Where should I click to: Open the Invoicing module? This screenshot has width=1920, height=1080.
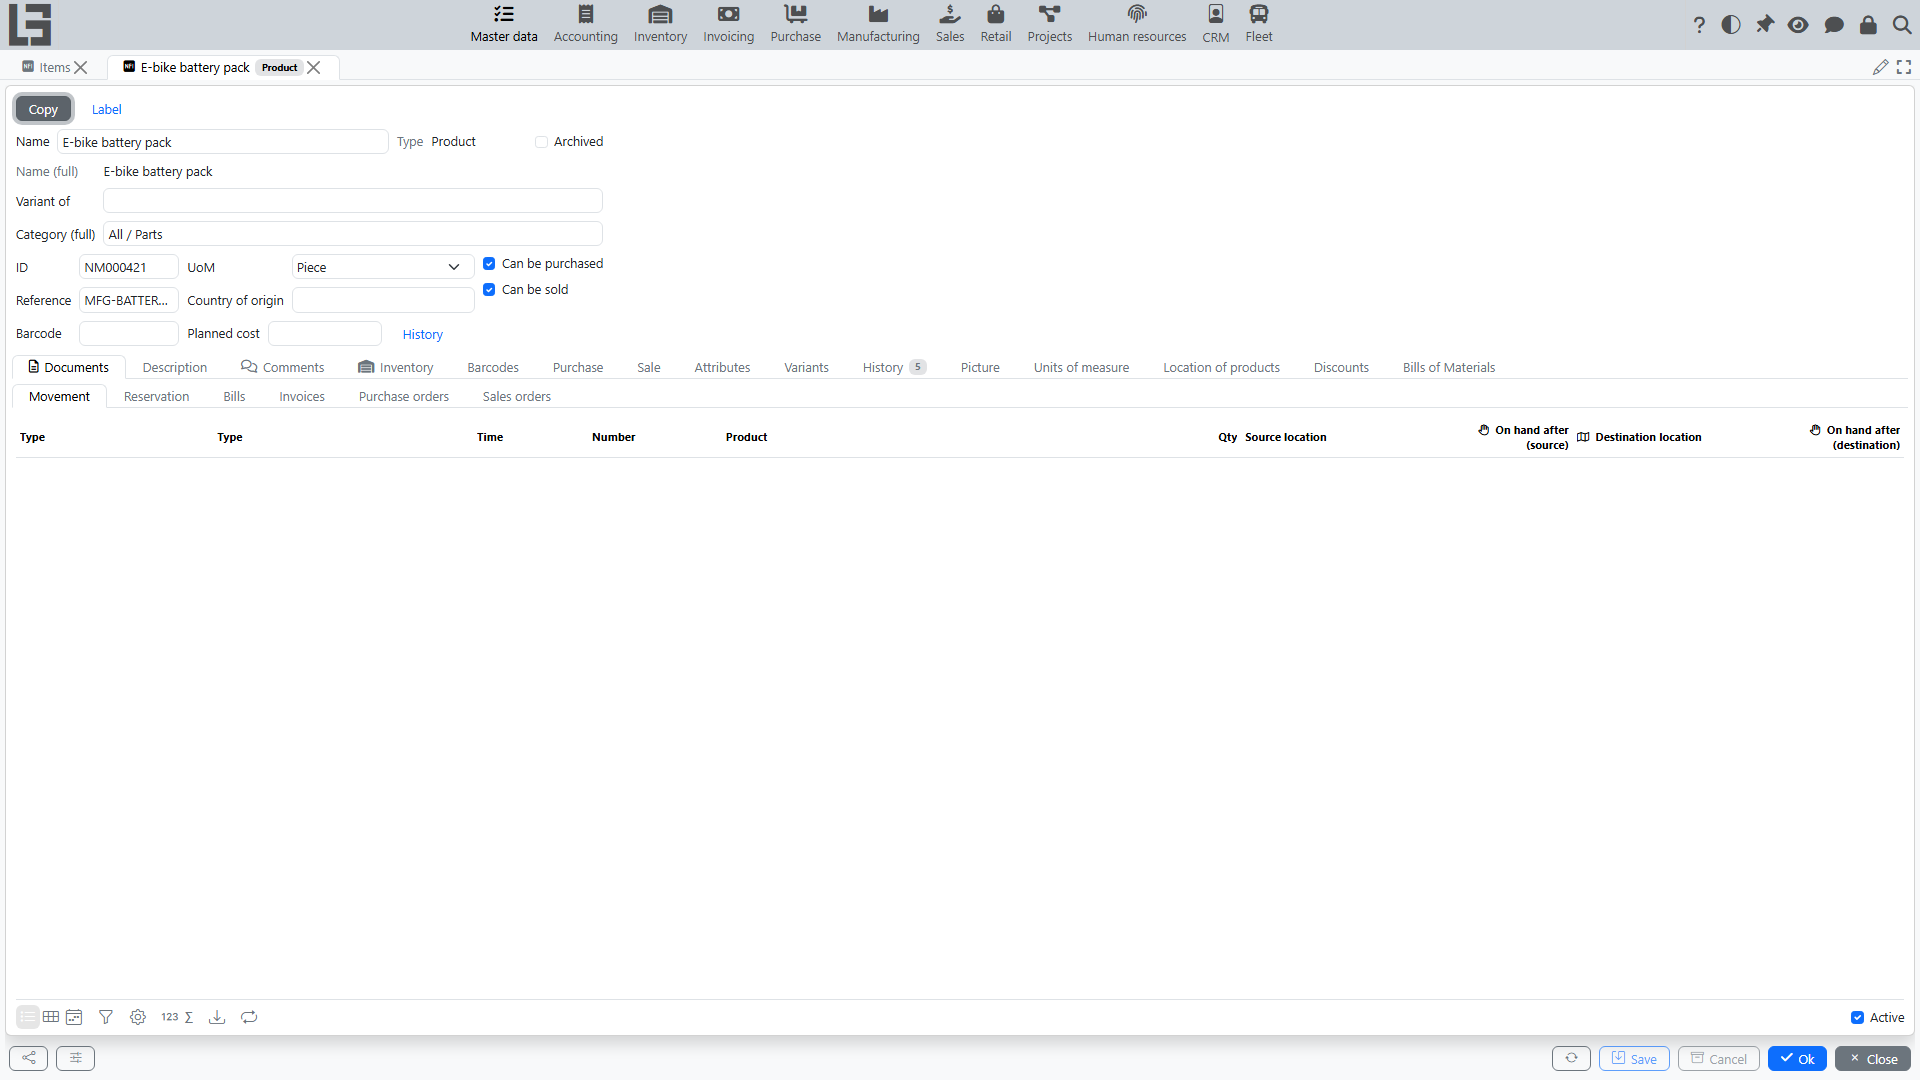coord(728,24)
